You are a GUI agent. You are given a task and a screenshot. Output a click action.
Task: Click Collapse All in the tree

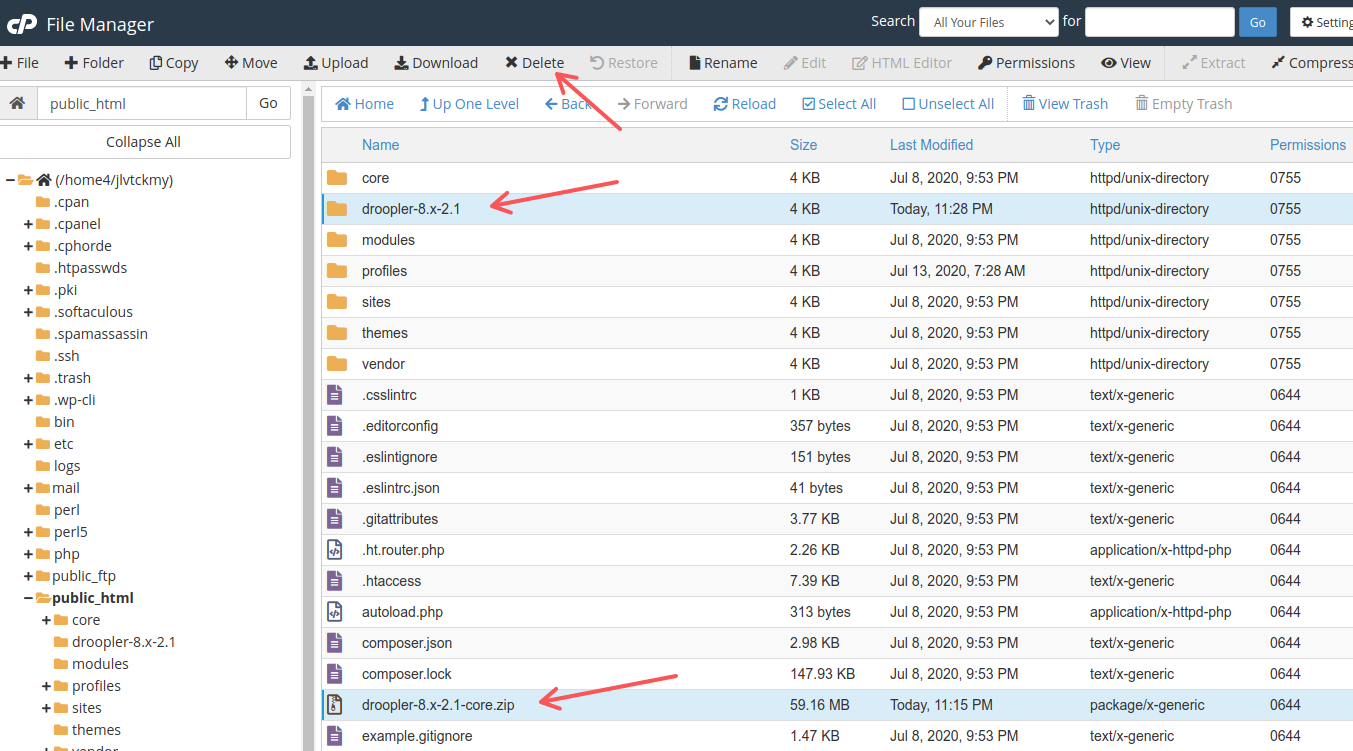(143, 142)
